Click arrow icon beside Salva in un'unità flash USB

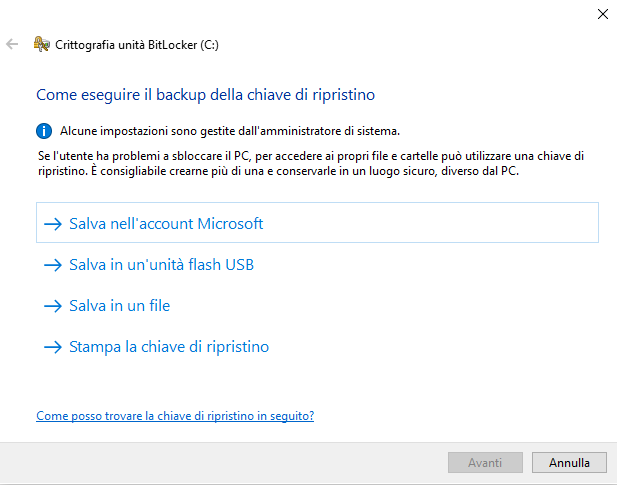[x=53, y=265]
